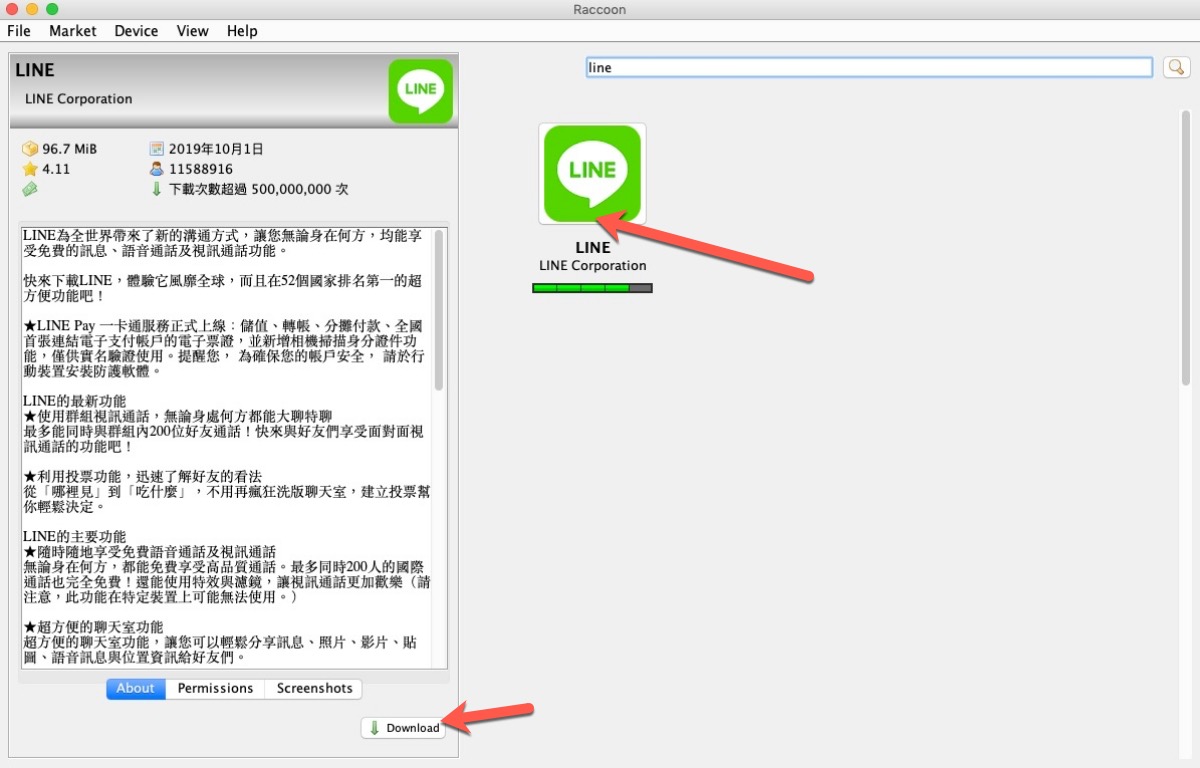Image resolution: width=1200 pixels, height=768 pixels.
Task: Click the package size icon next to 96.7 MiB
Action: click(30, 149)
